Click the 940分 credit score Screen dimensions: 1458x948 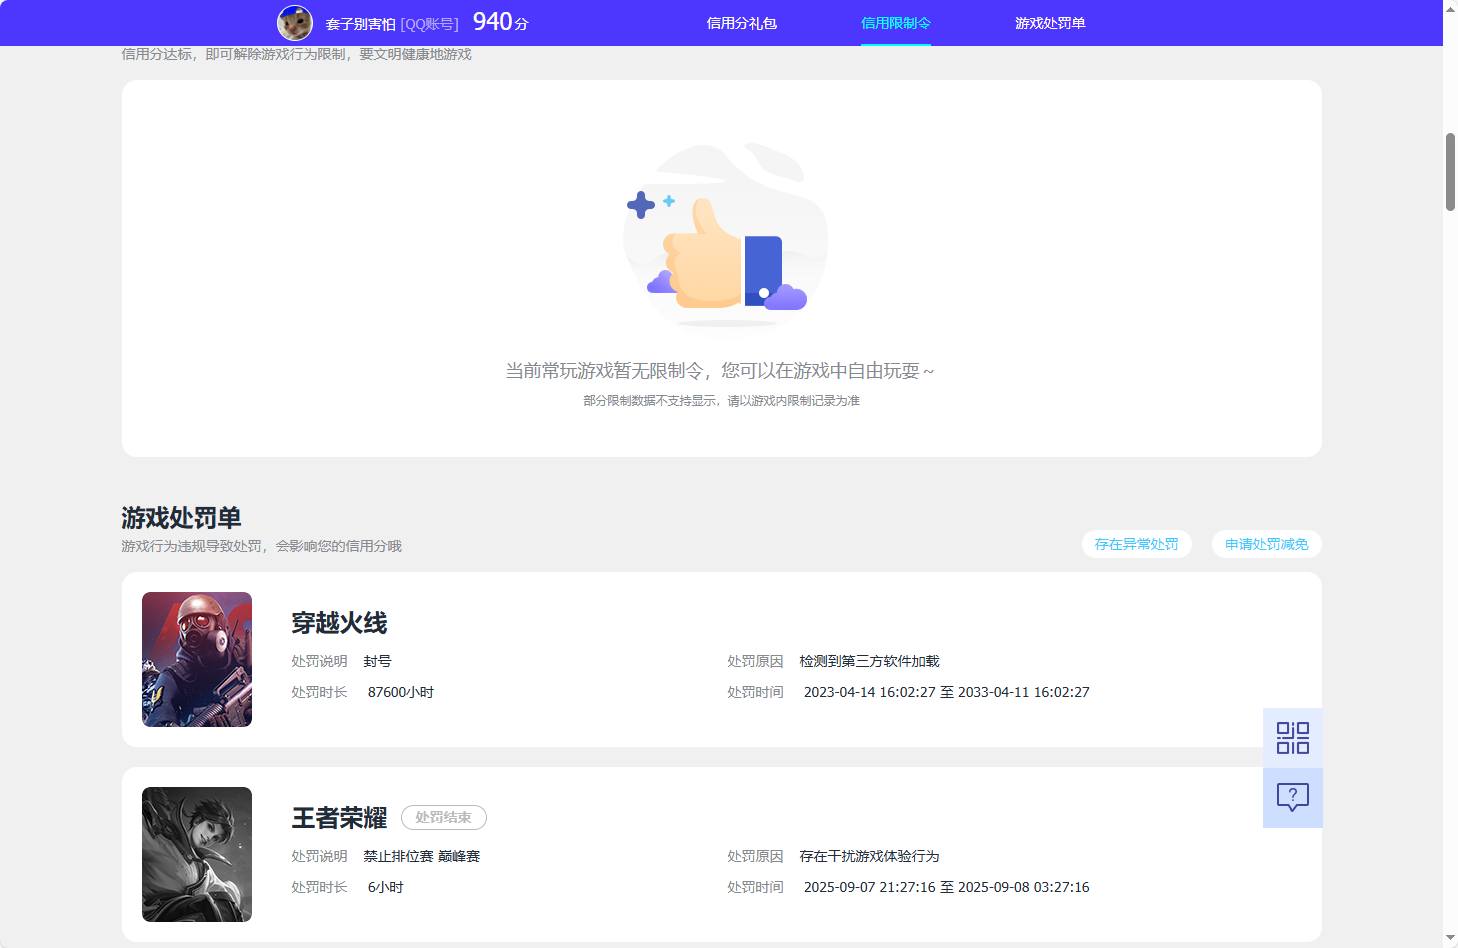[x=498, y=21]
